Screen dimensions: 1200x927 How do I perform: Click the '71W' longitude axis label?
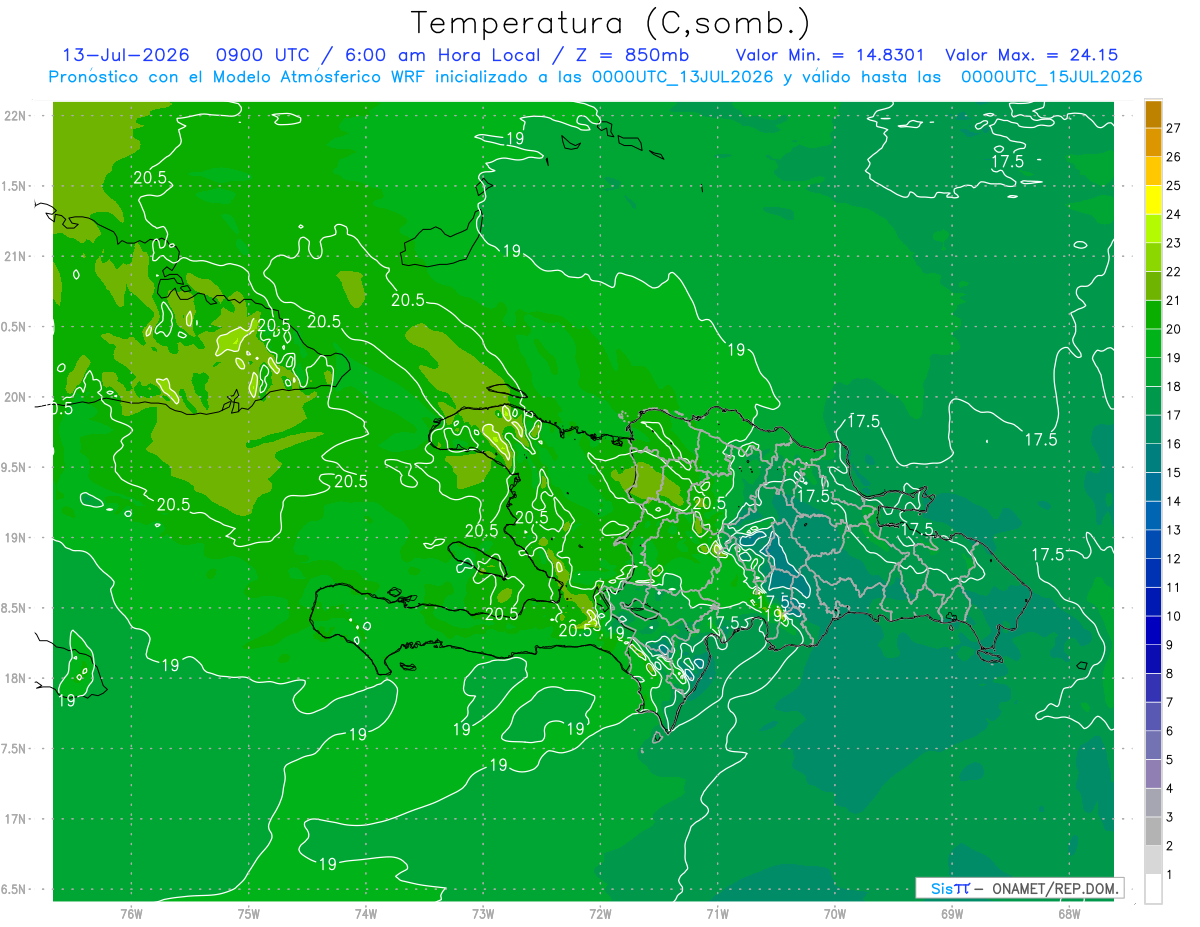[x=717, y=913]
